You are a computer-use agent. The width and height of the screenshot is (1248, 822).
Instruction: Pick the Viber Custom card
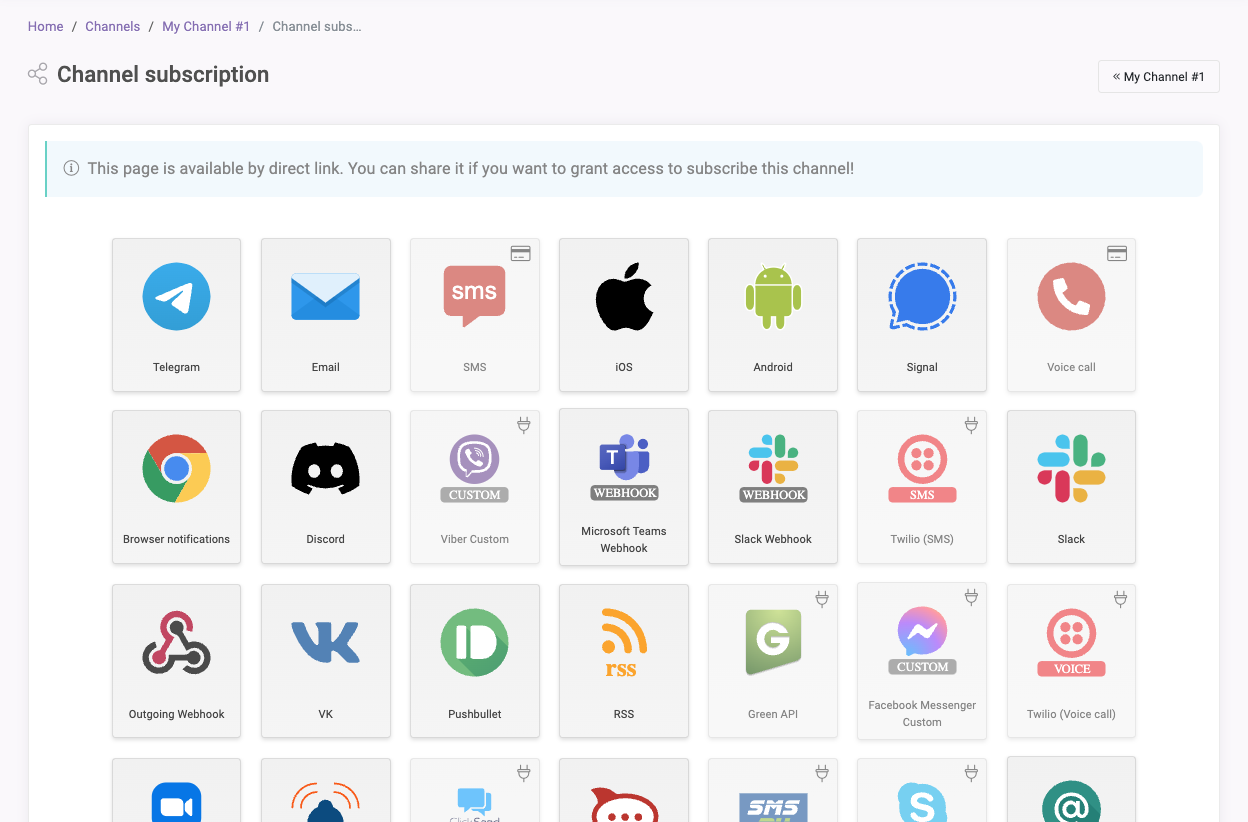pyautogui.click(x=474, y=486)
